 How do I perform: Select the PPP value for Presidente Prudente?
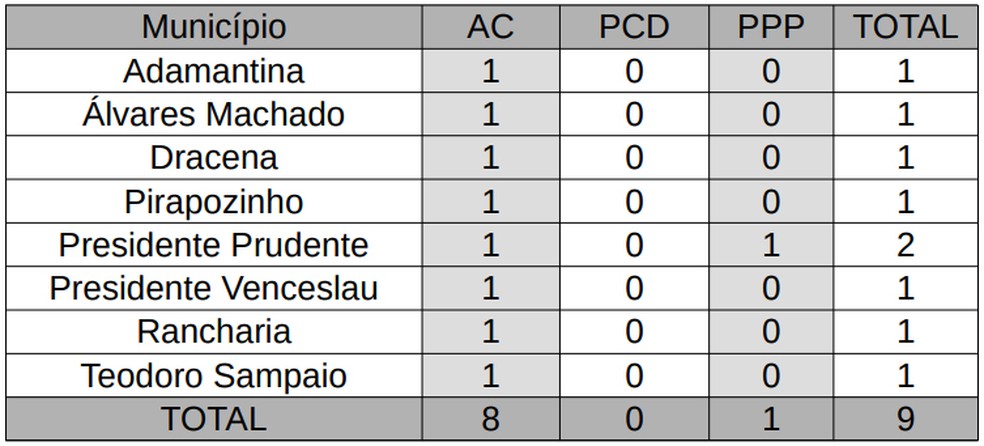[770, 245]
